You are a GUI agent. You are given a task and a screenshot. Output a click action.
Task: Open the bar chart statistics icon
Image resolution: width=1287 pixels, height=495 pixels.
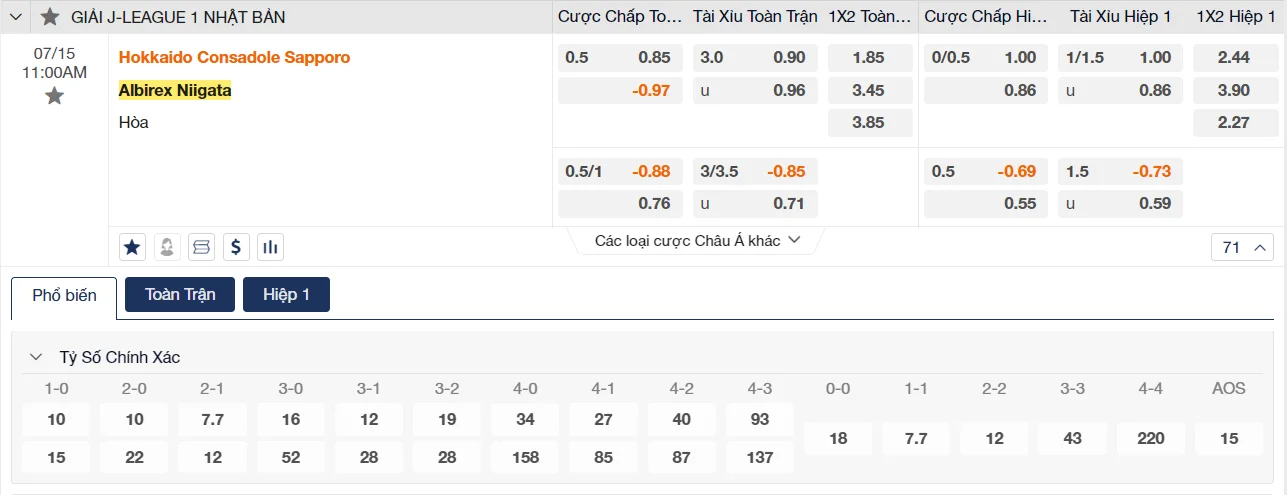270,246
